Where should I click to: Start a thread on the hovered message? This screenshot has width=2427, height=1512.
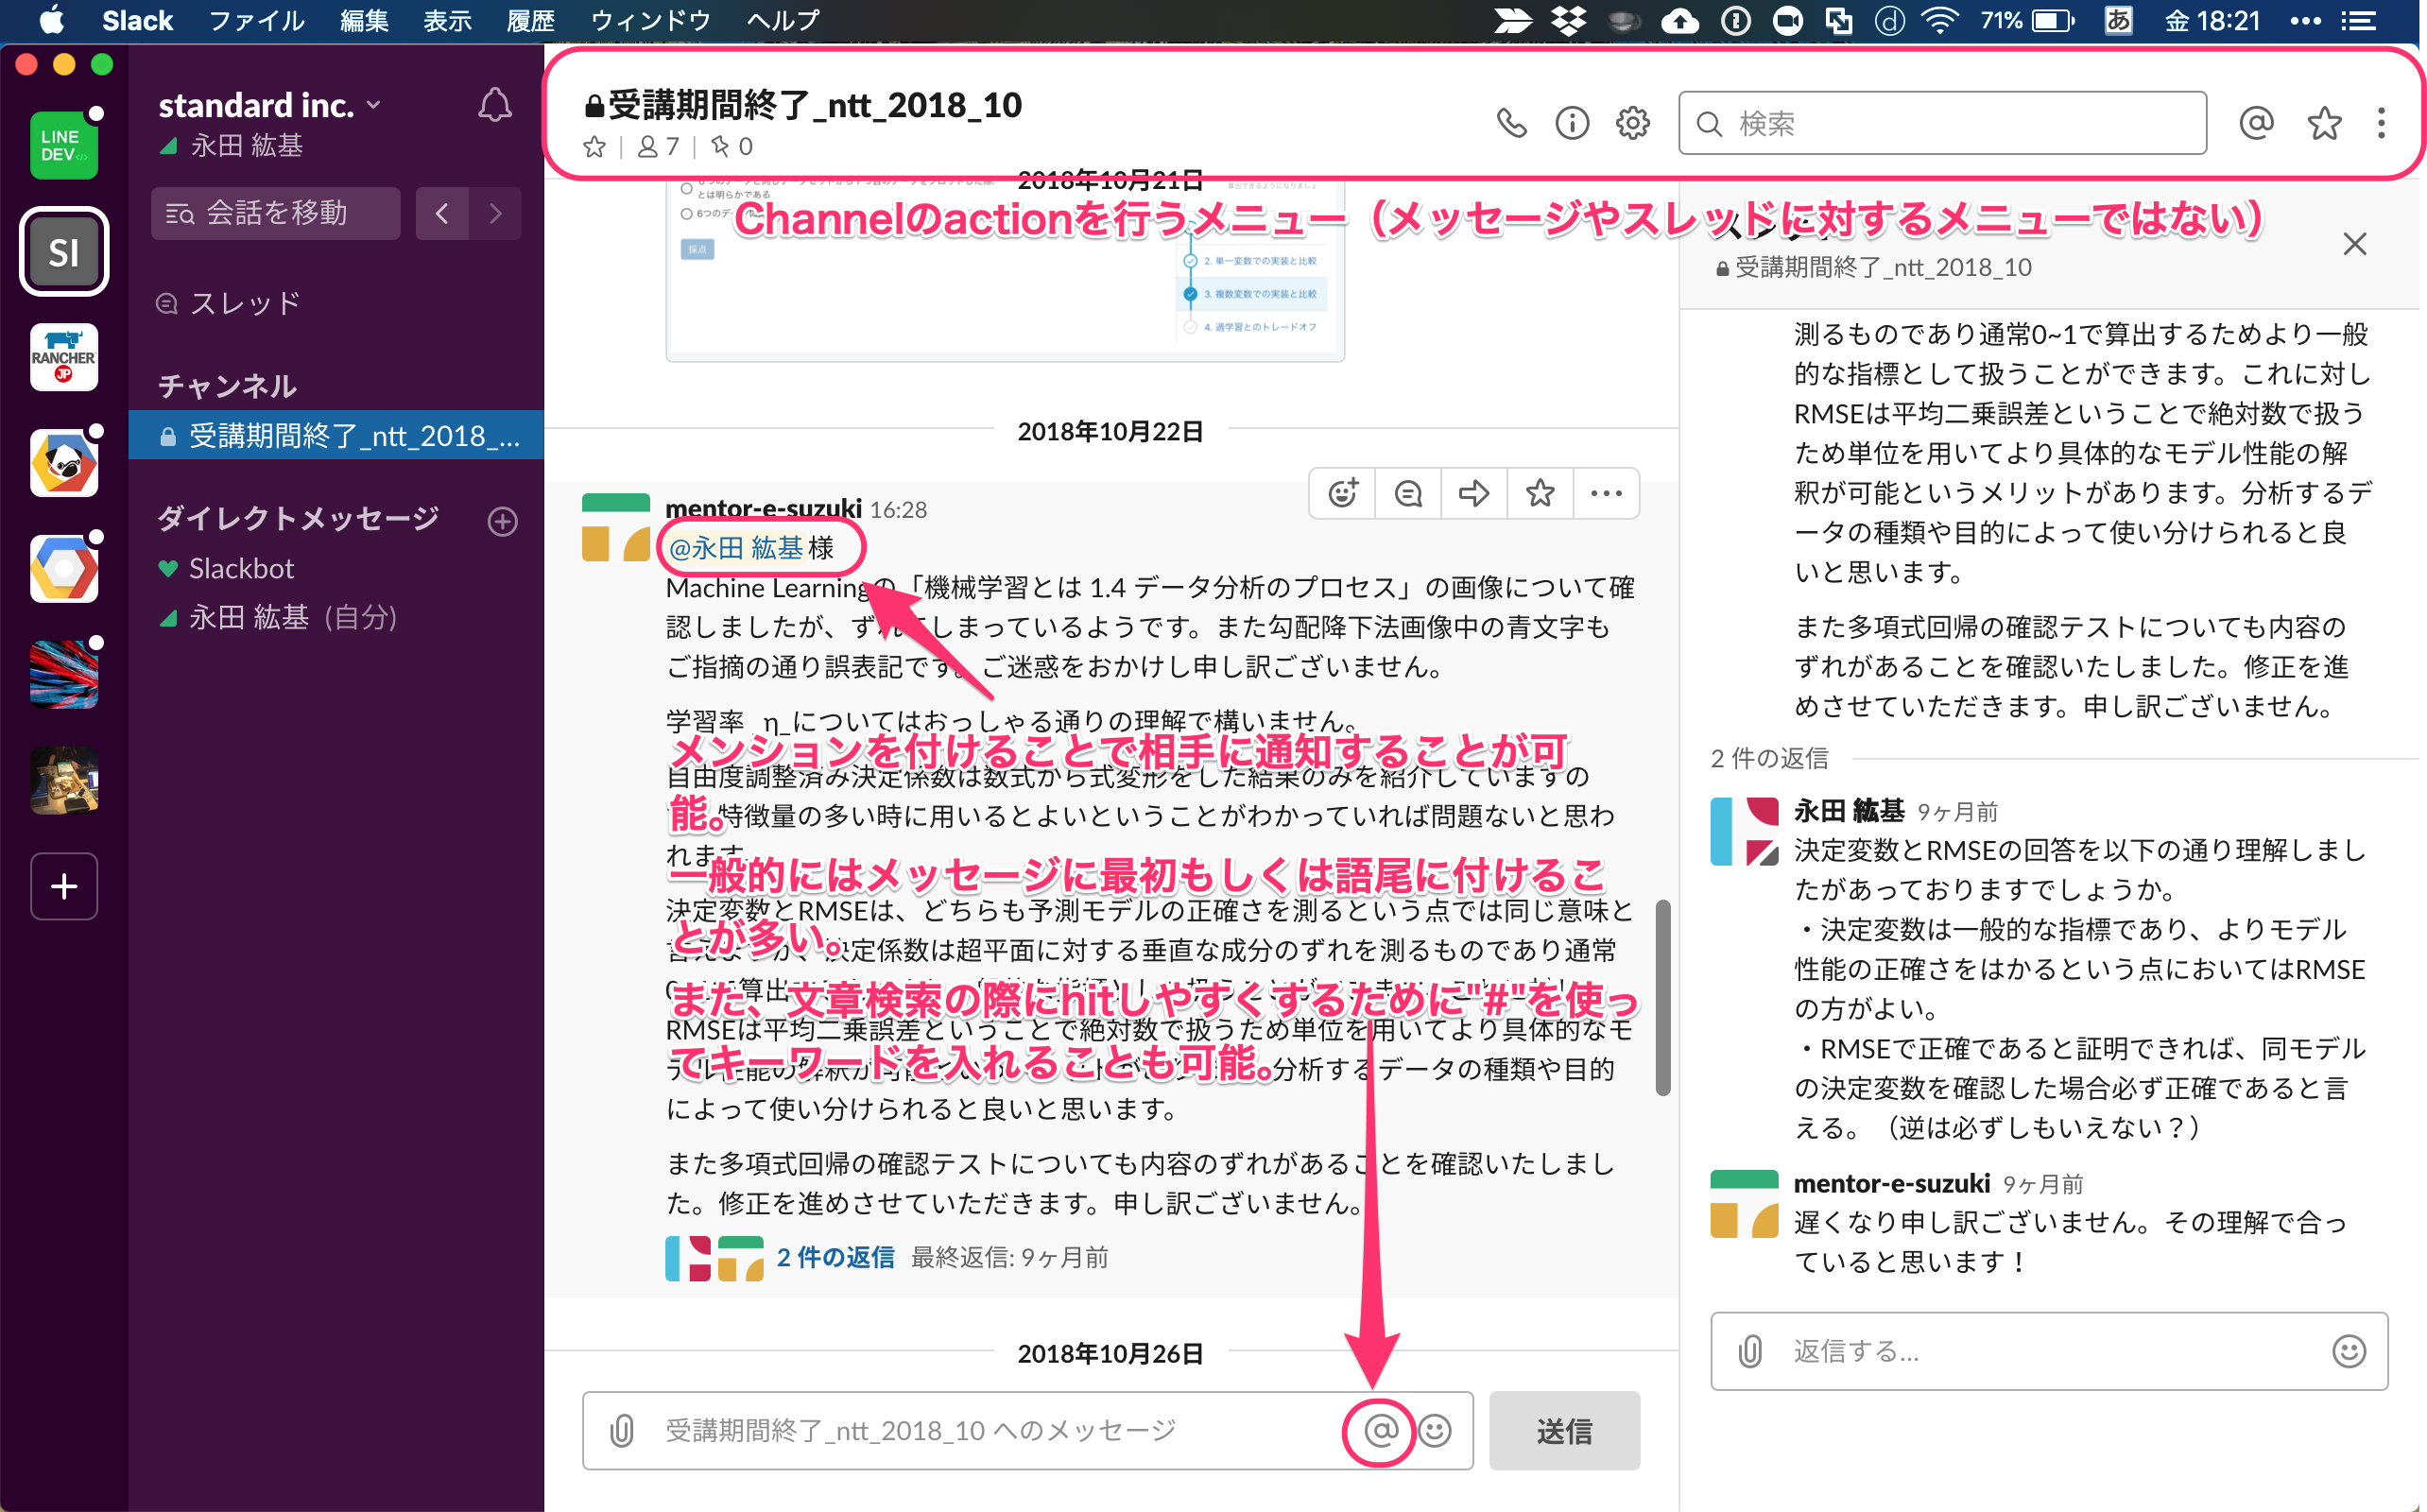pyautogui.click(x=1408, y=493)
